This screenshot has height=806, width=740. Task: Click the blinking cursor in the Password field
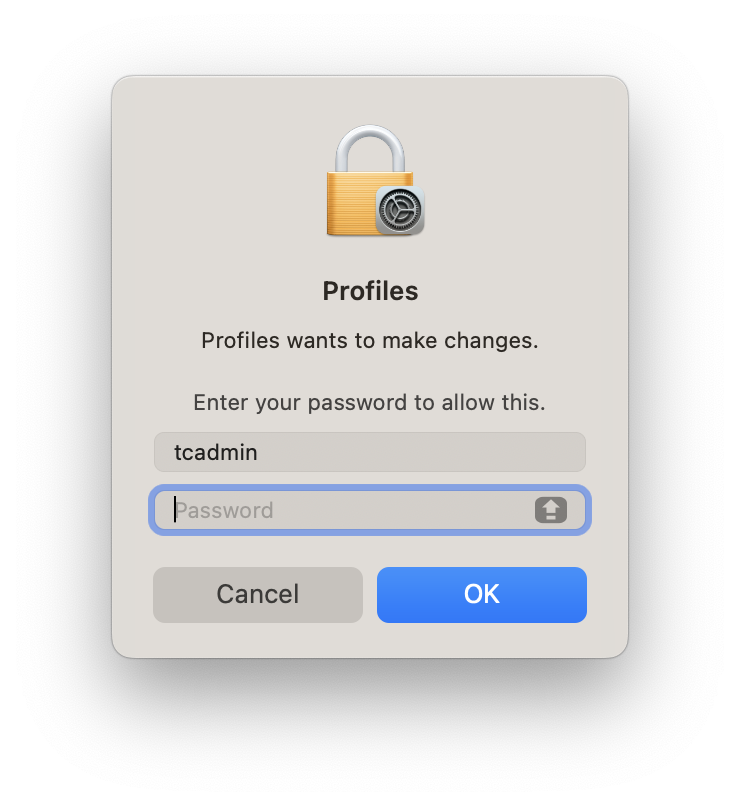click(x=175, y=509)
